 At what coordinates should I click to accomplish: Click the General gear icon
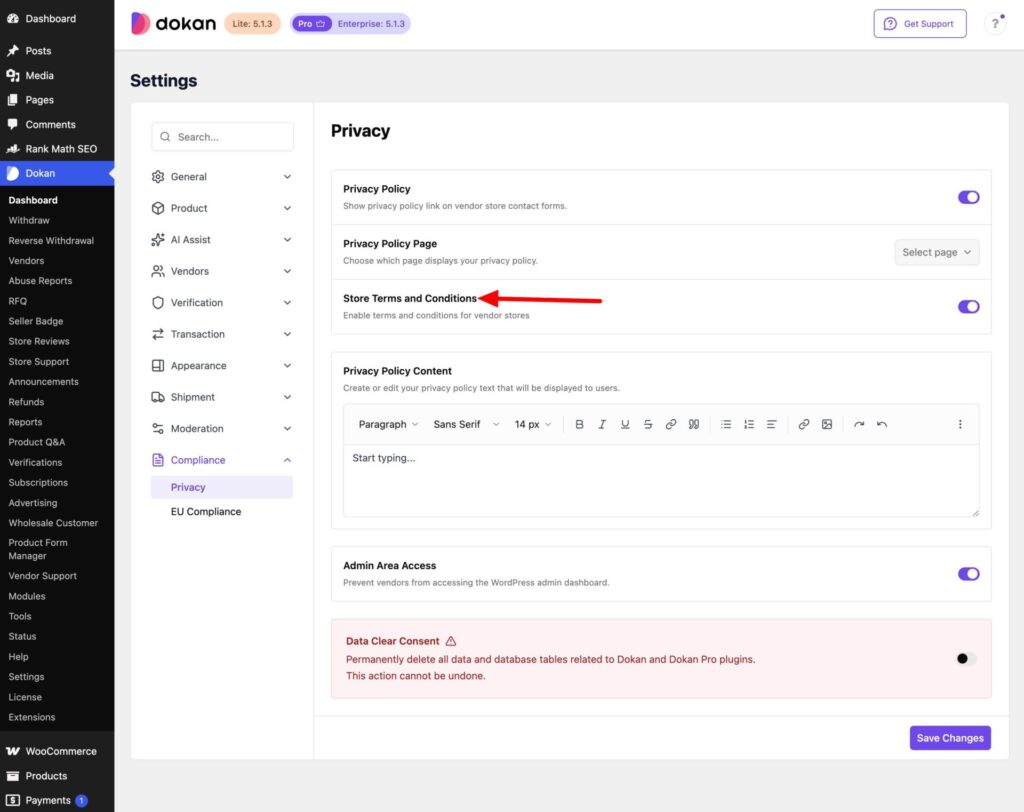coord(157,177)
